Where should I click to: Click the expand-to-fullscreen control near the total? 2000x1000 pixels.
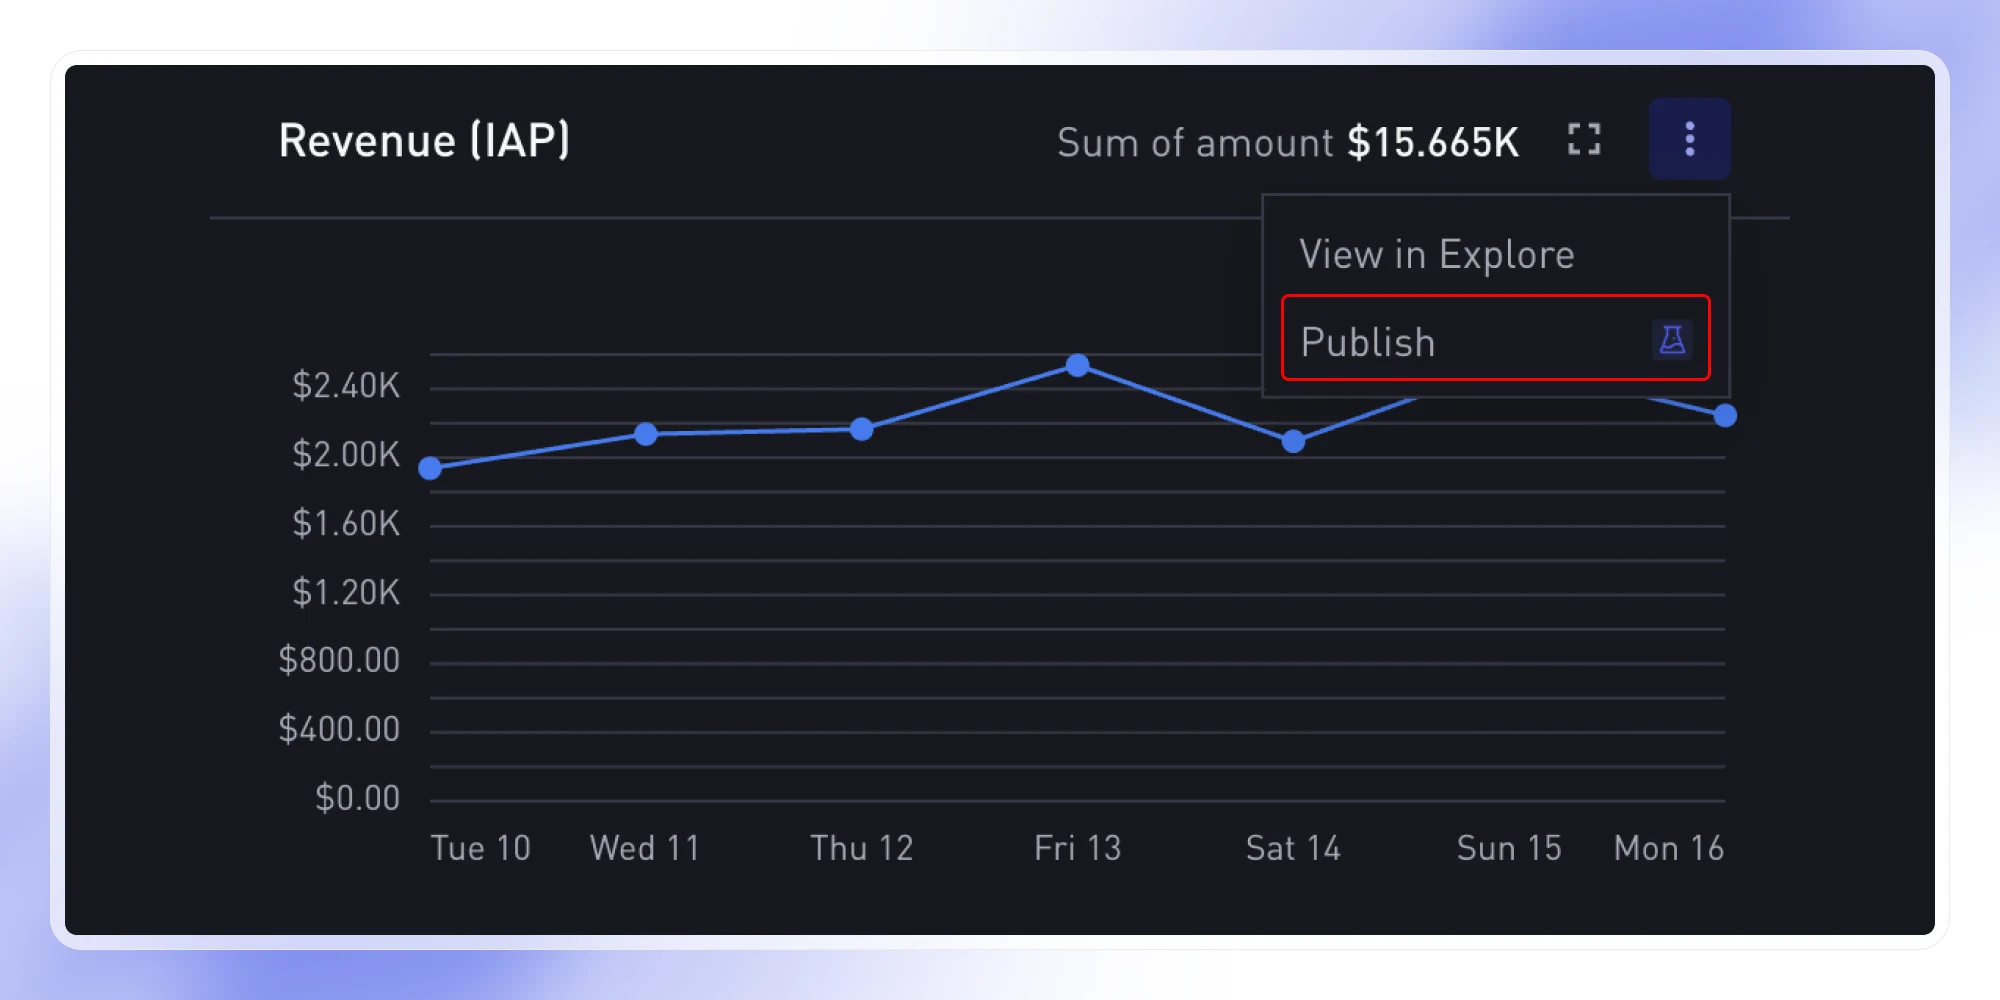(1583, 139)
